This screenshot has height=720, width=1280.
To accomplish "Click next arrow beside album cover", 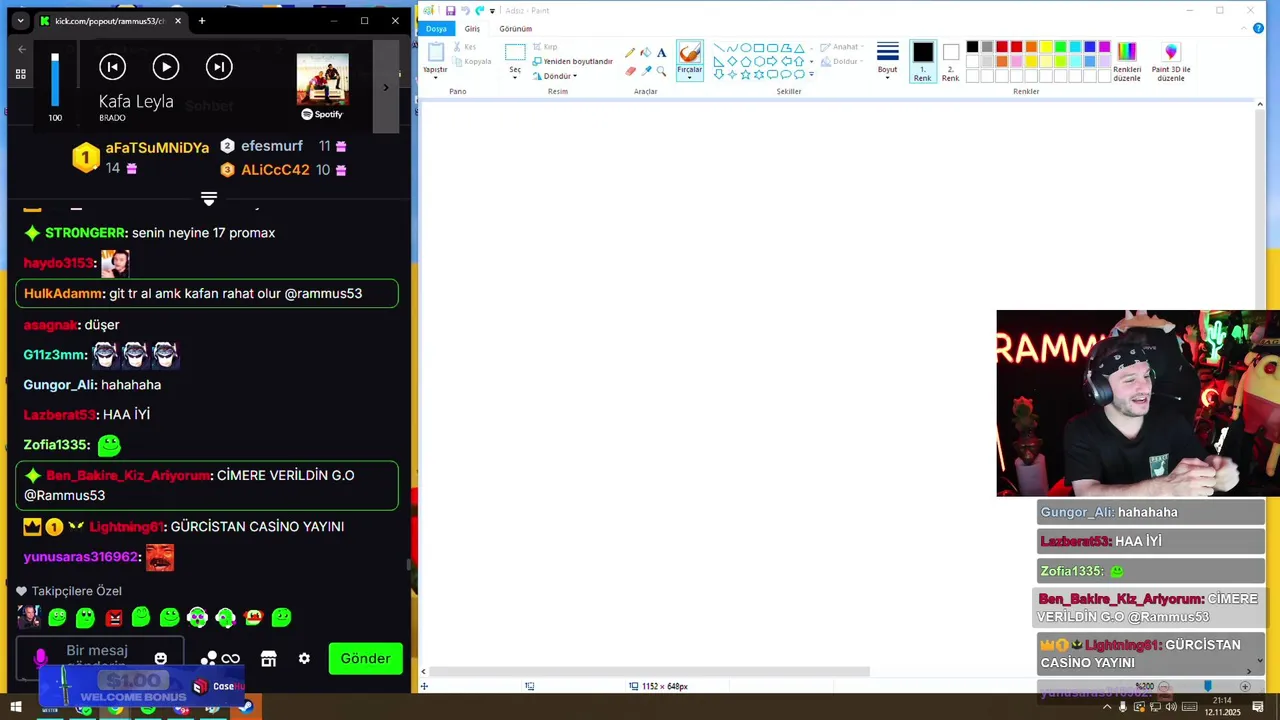I will [386, 88].
